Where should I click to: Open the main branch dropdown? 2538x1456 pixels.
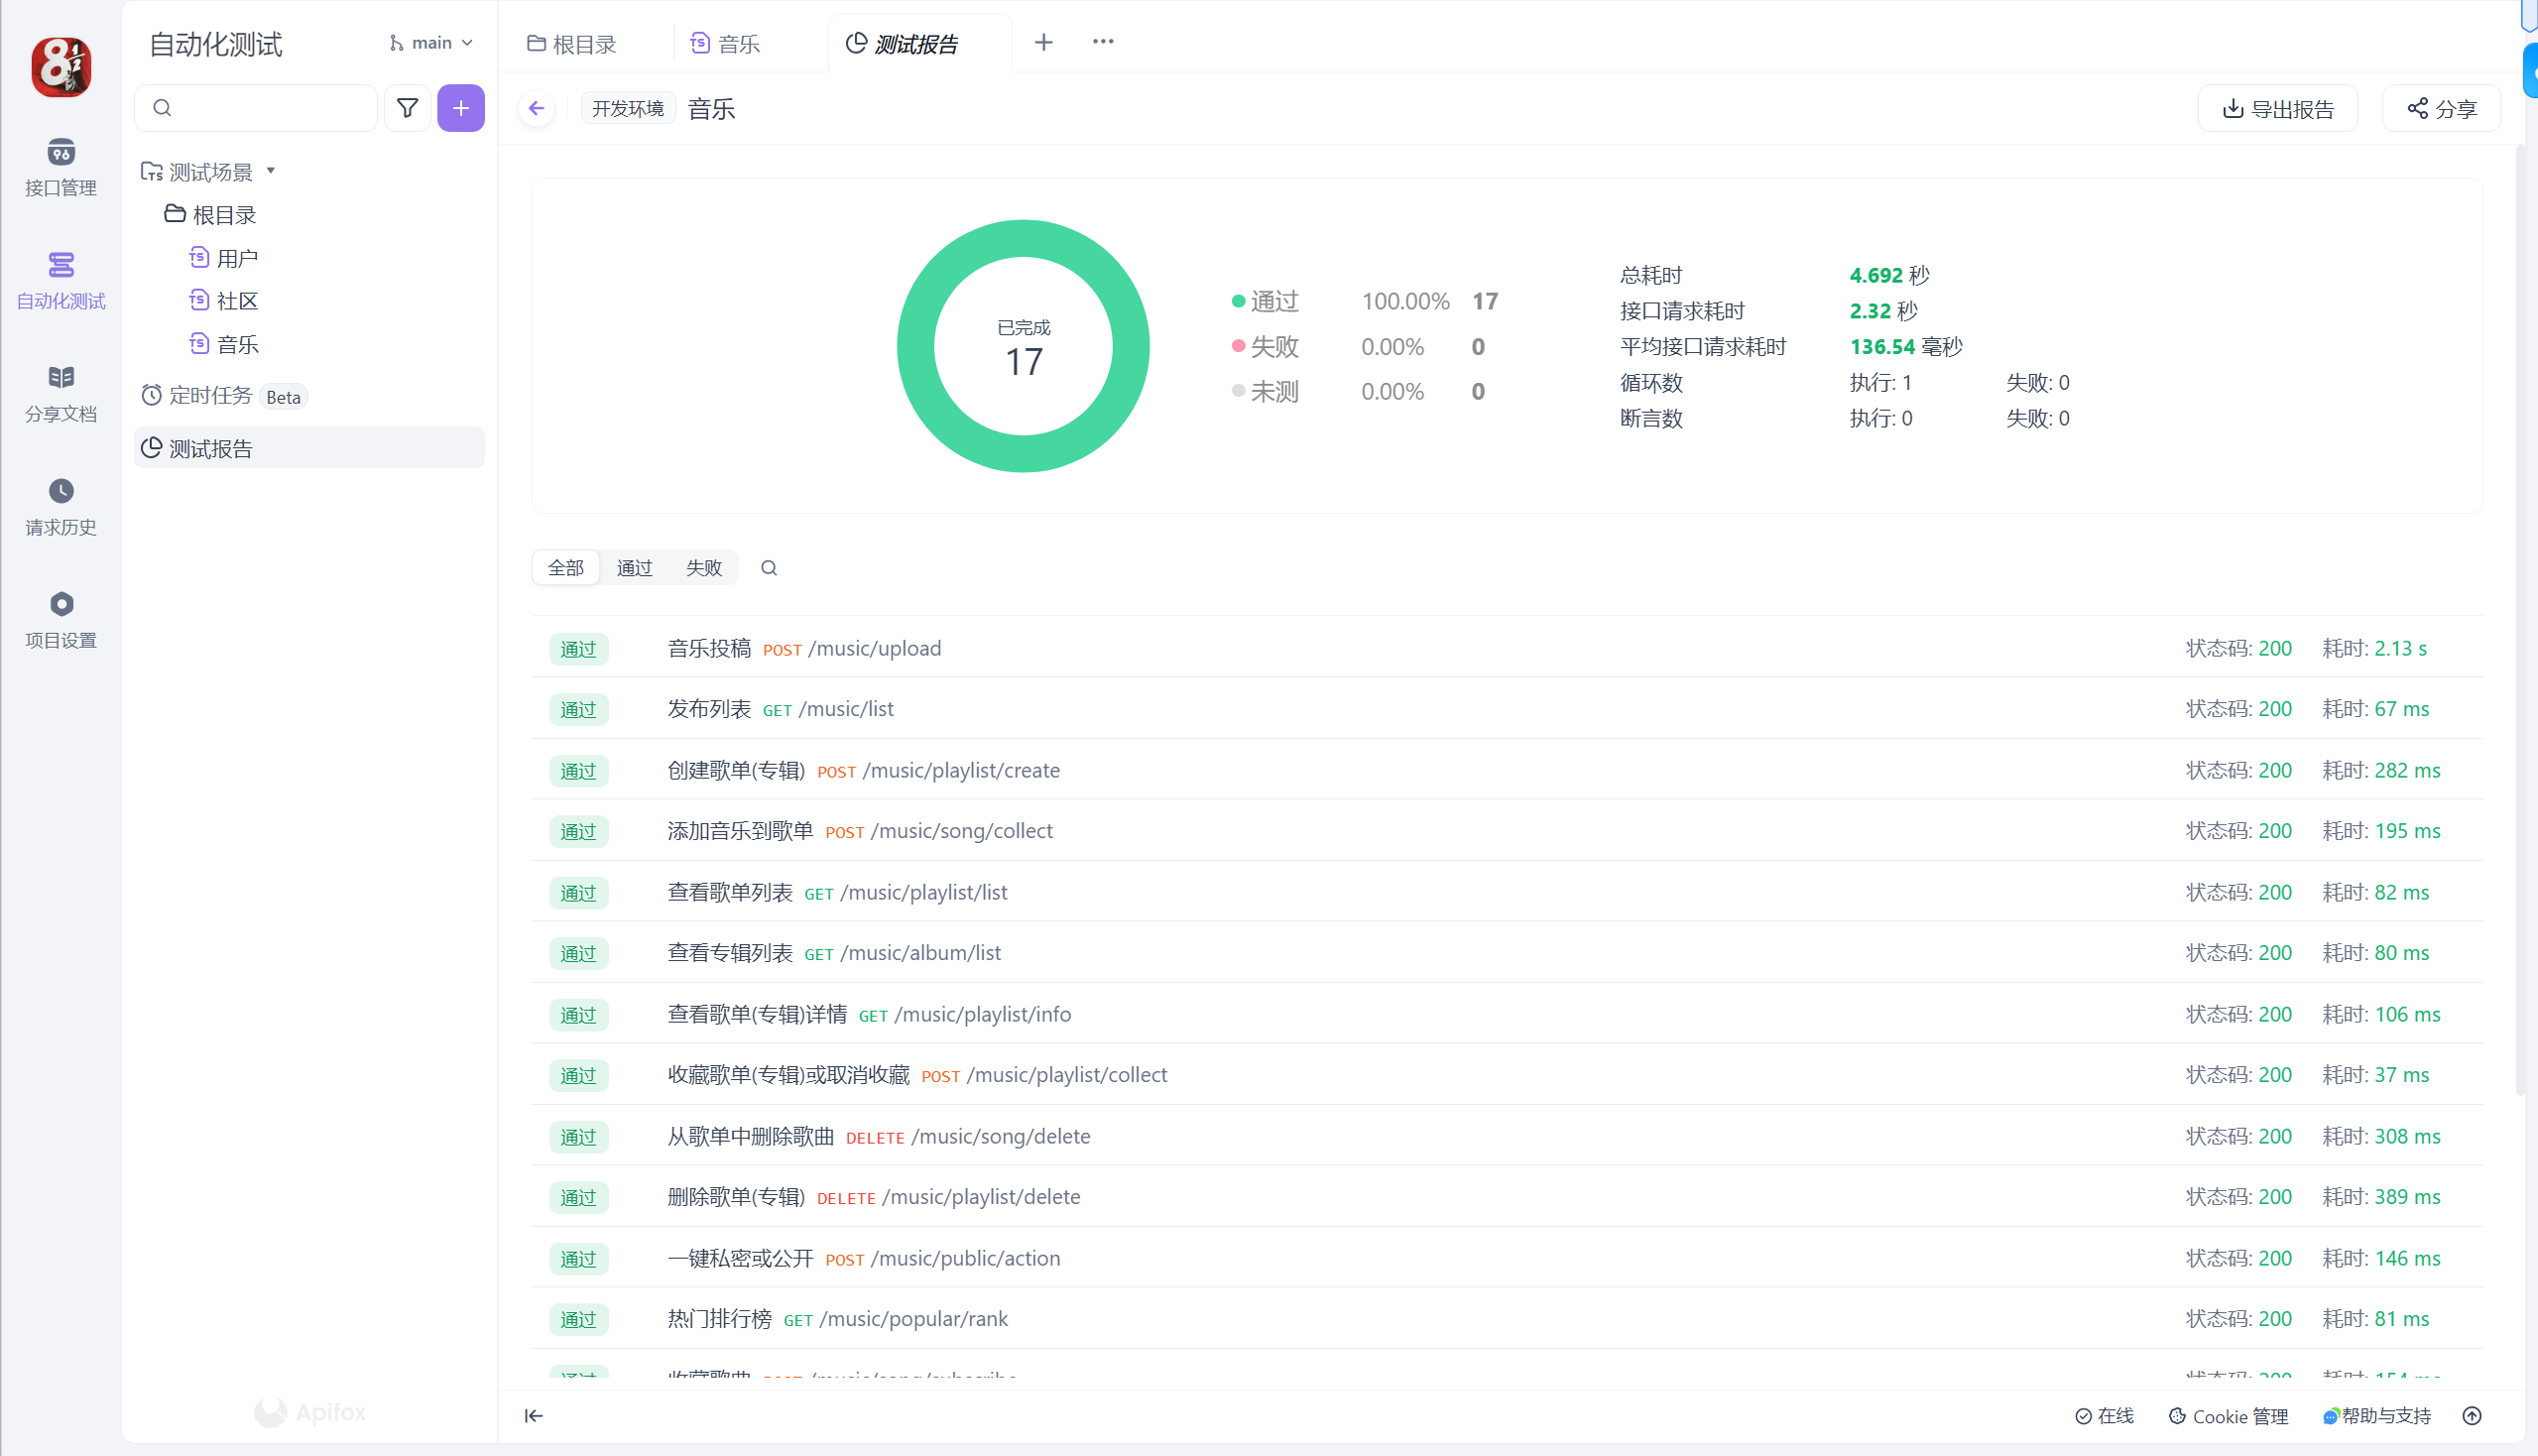[x=431, y=43]
